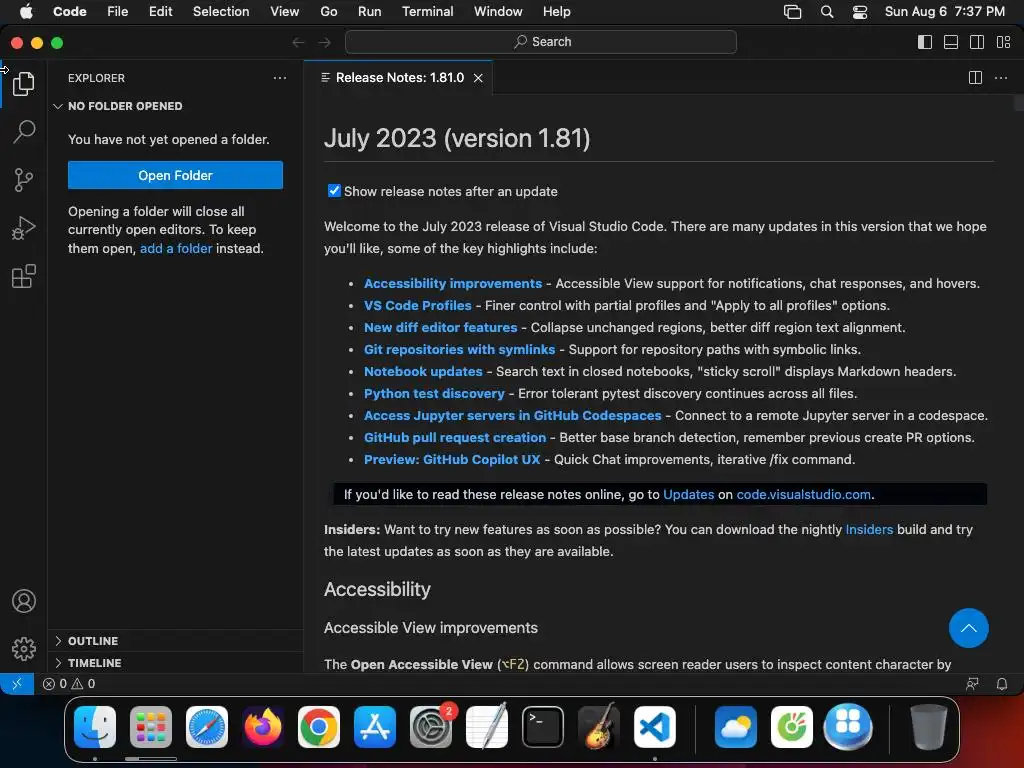Open the Customize Layout icon
This screenshot has width=1024, height=768.
[x=1004, y=42]
